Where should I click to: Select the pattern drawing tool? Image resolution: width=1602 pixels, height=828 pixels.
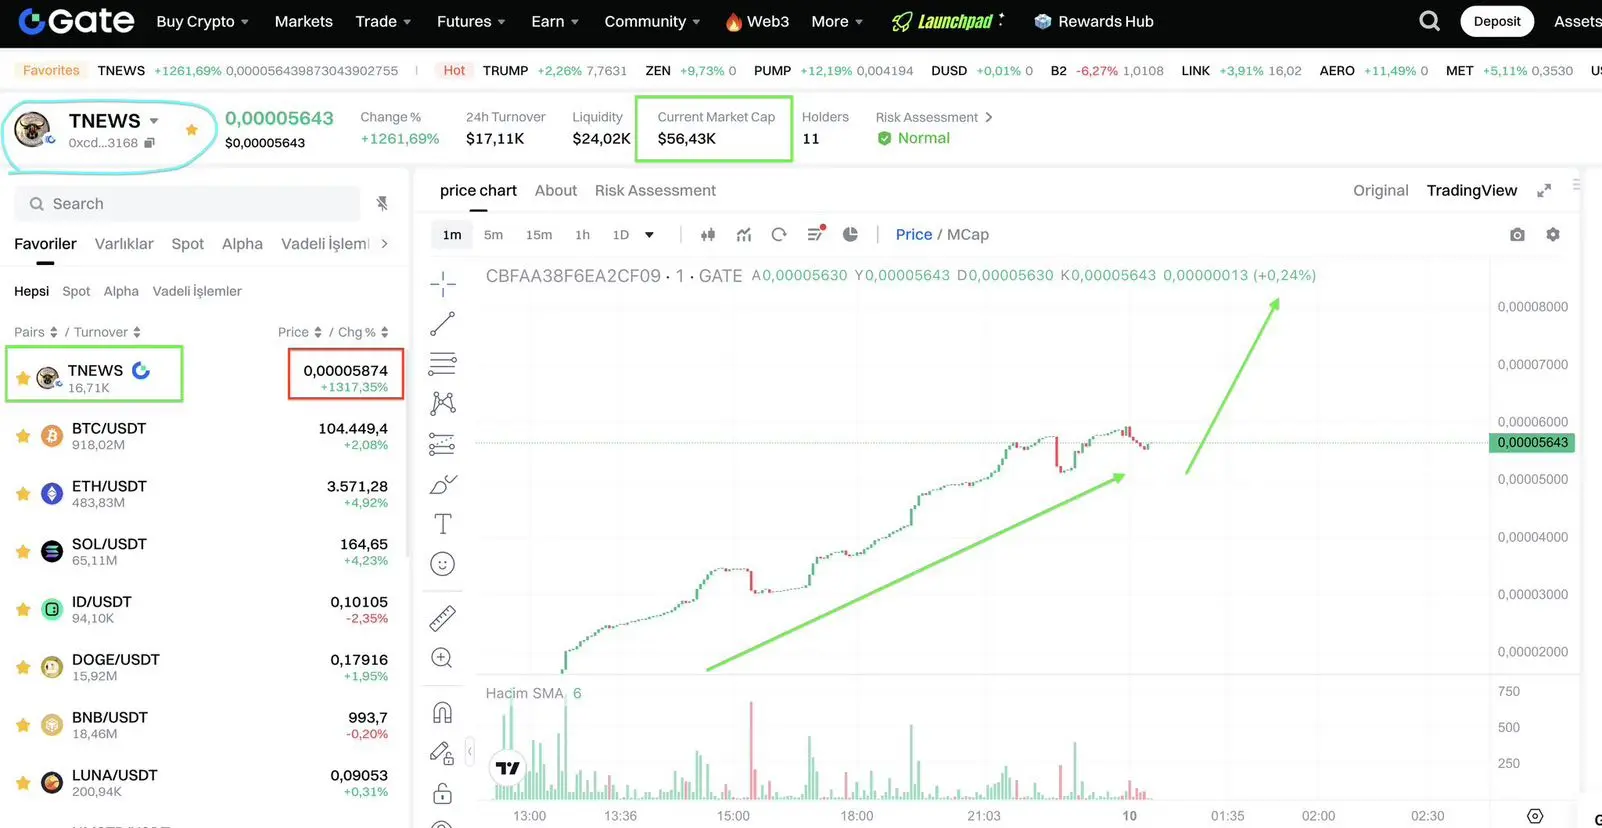443,403
